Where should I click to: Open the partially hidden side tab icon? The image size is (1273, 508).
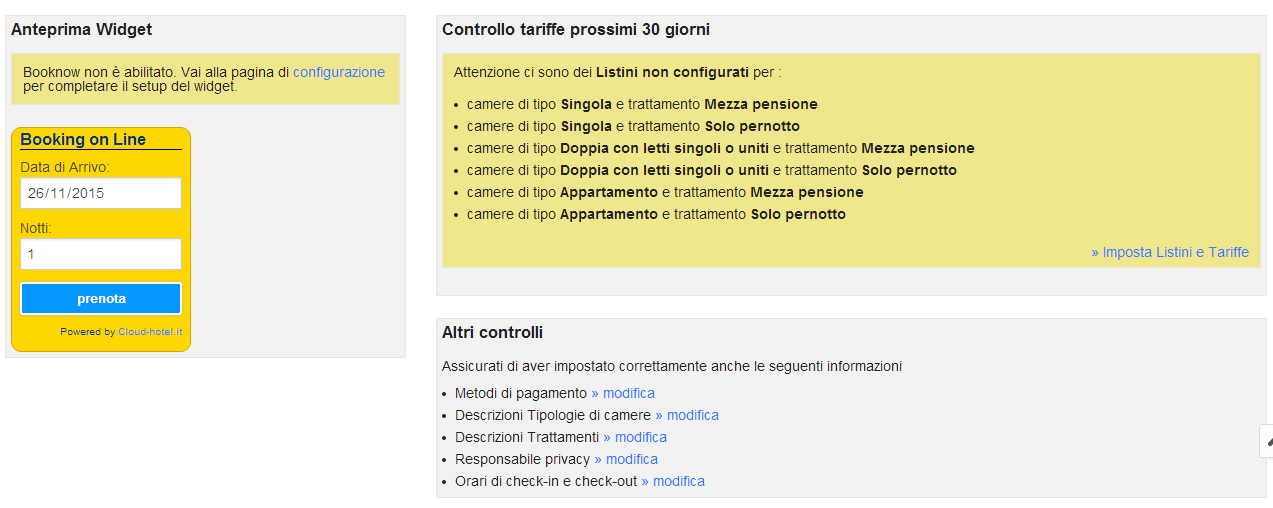pyautogui.click(x=1267, y=441)
